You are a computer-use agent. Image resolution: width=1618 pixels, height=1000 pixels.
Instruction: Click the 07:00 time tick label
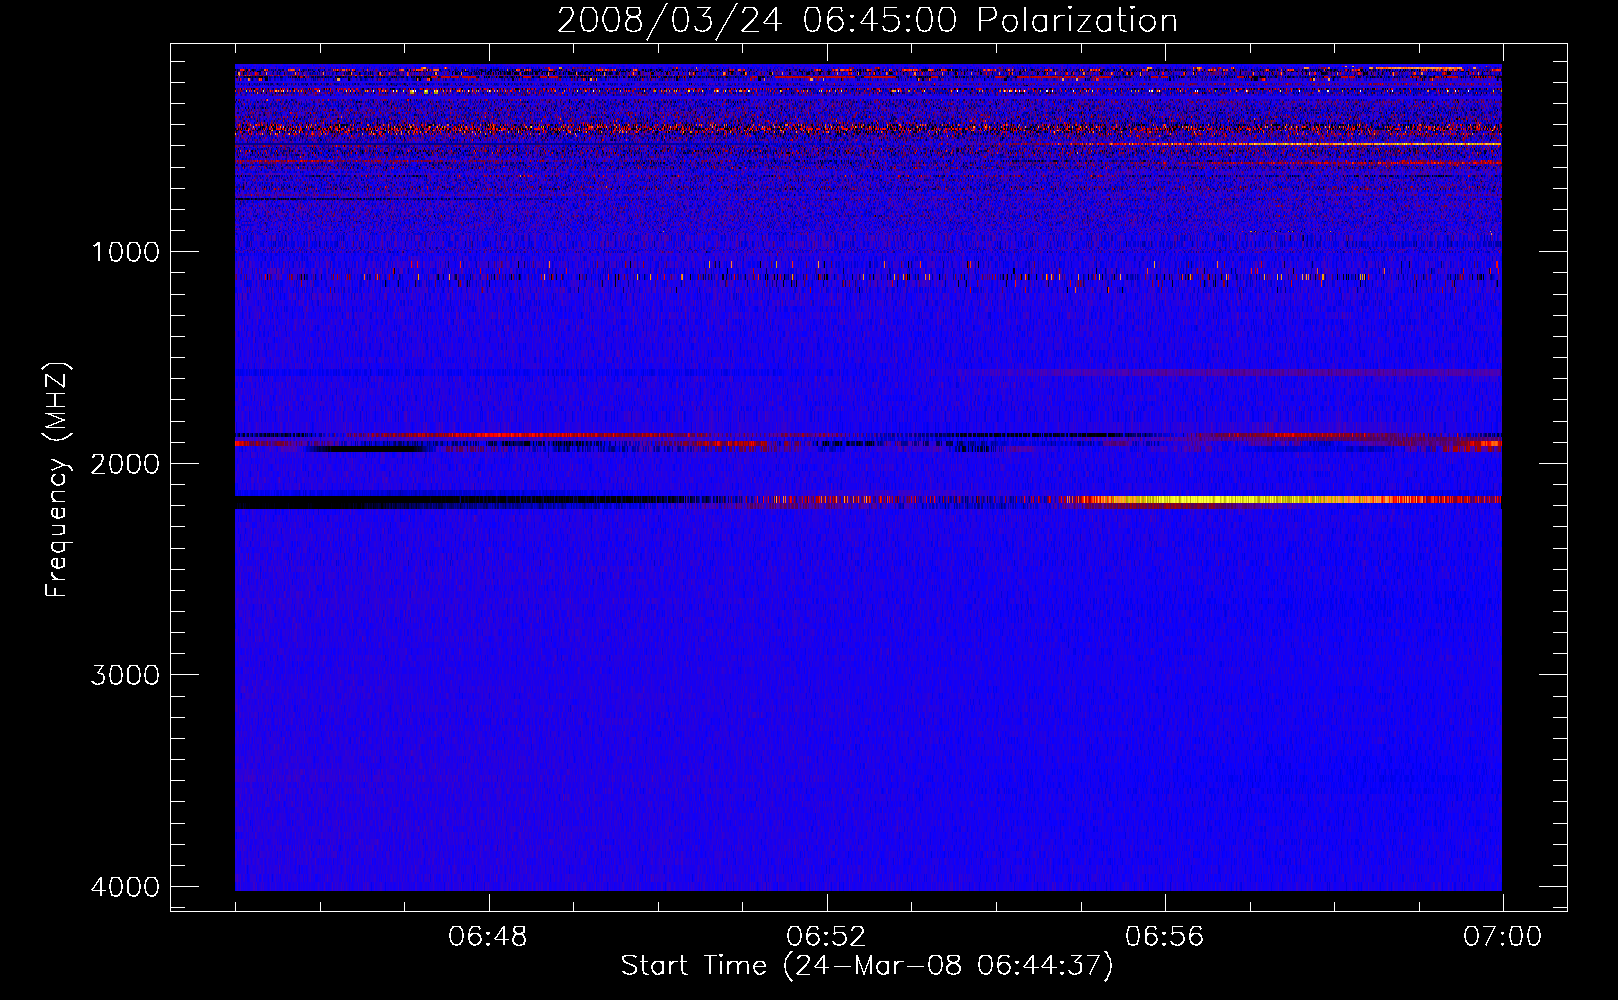pyautogui.click(x=1502, y=937)
